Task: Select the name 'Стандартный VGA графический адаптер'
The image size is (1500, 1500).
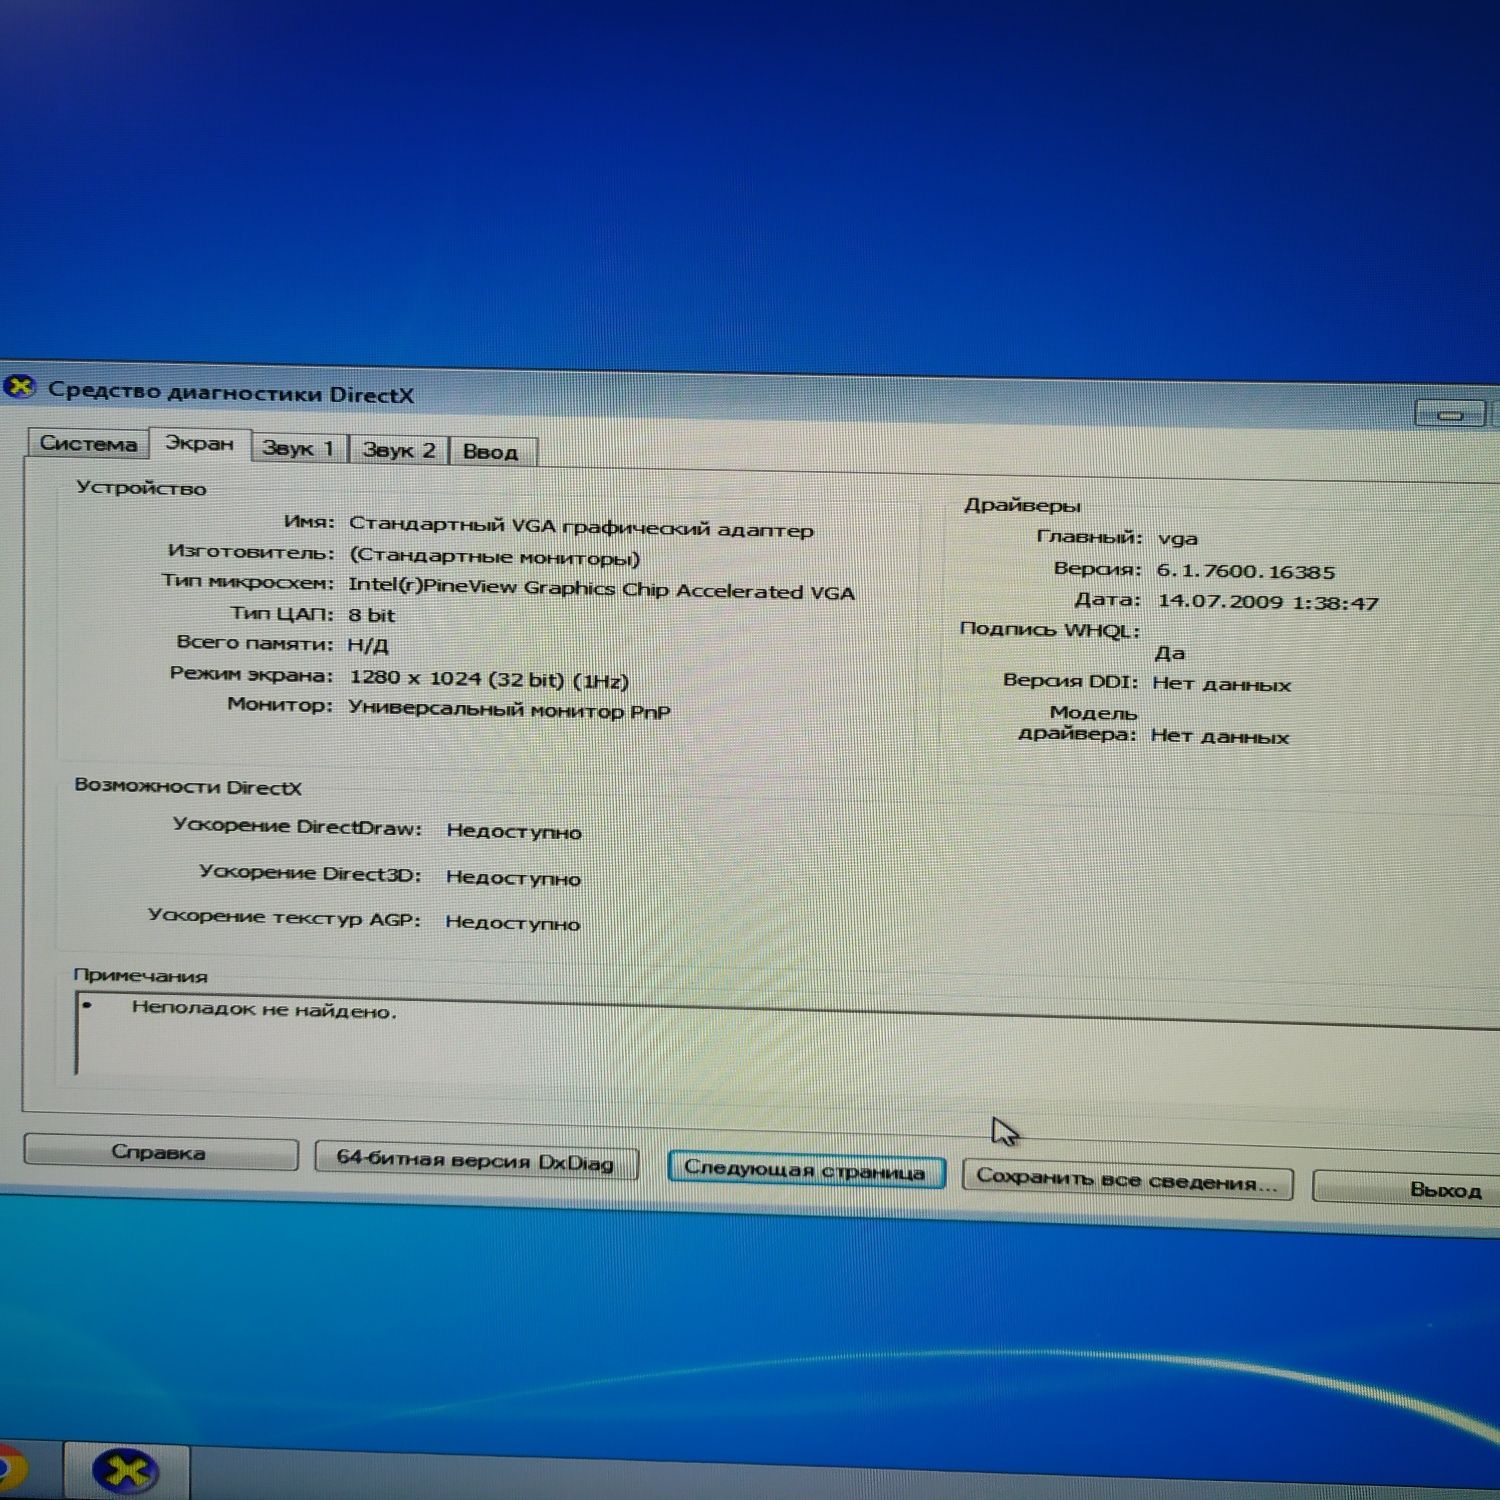Action: pyautogui.click(x=581, y=527)
